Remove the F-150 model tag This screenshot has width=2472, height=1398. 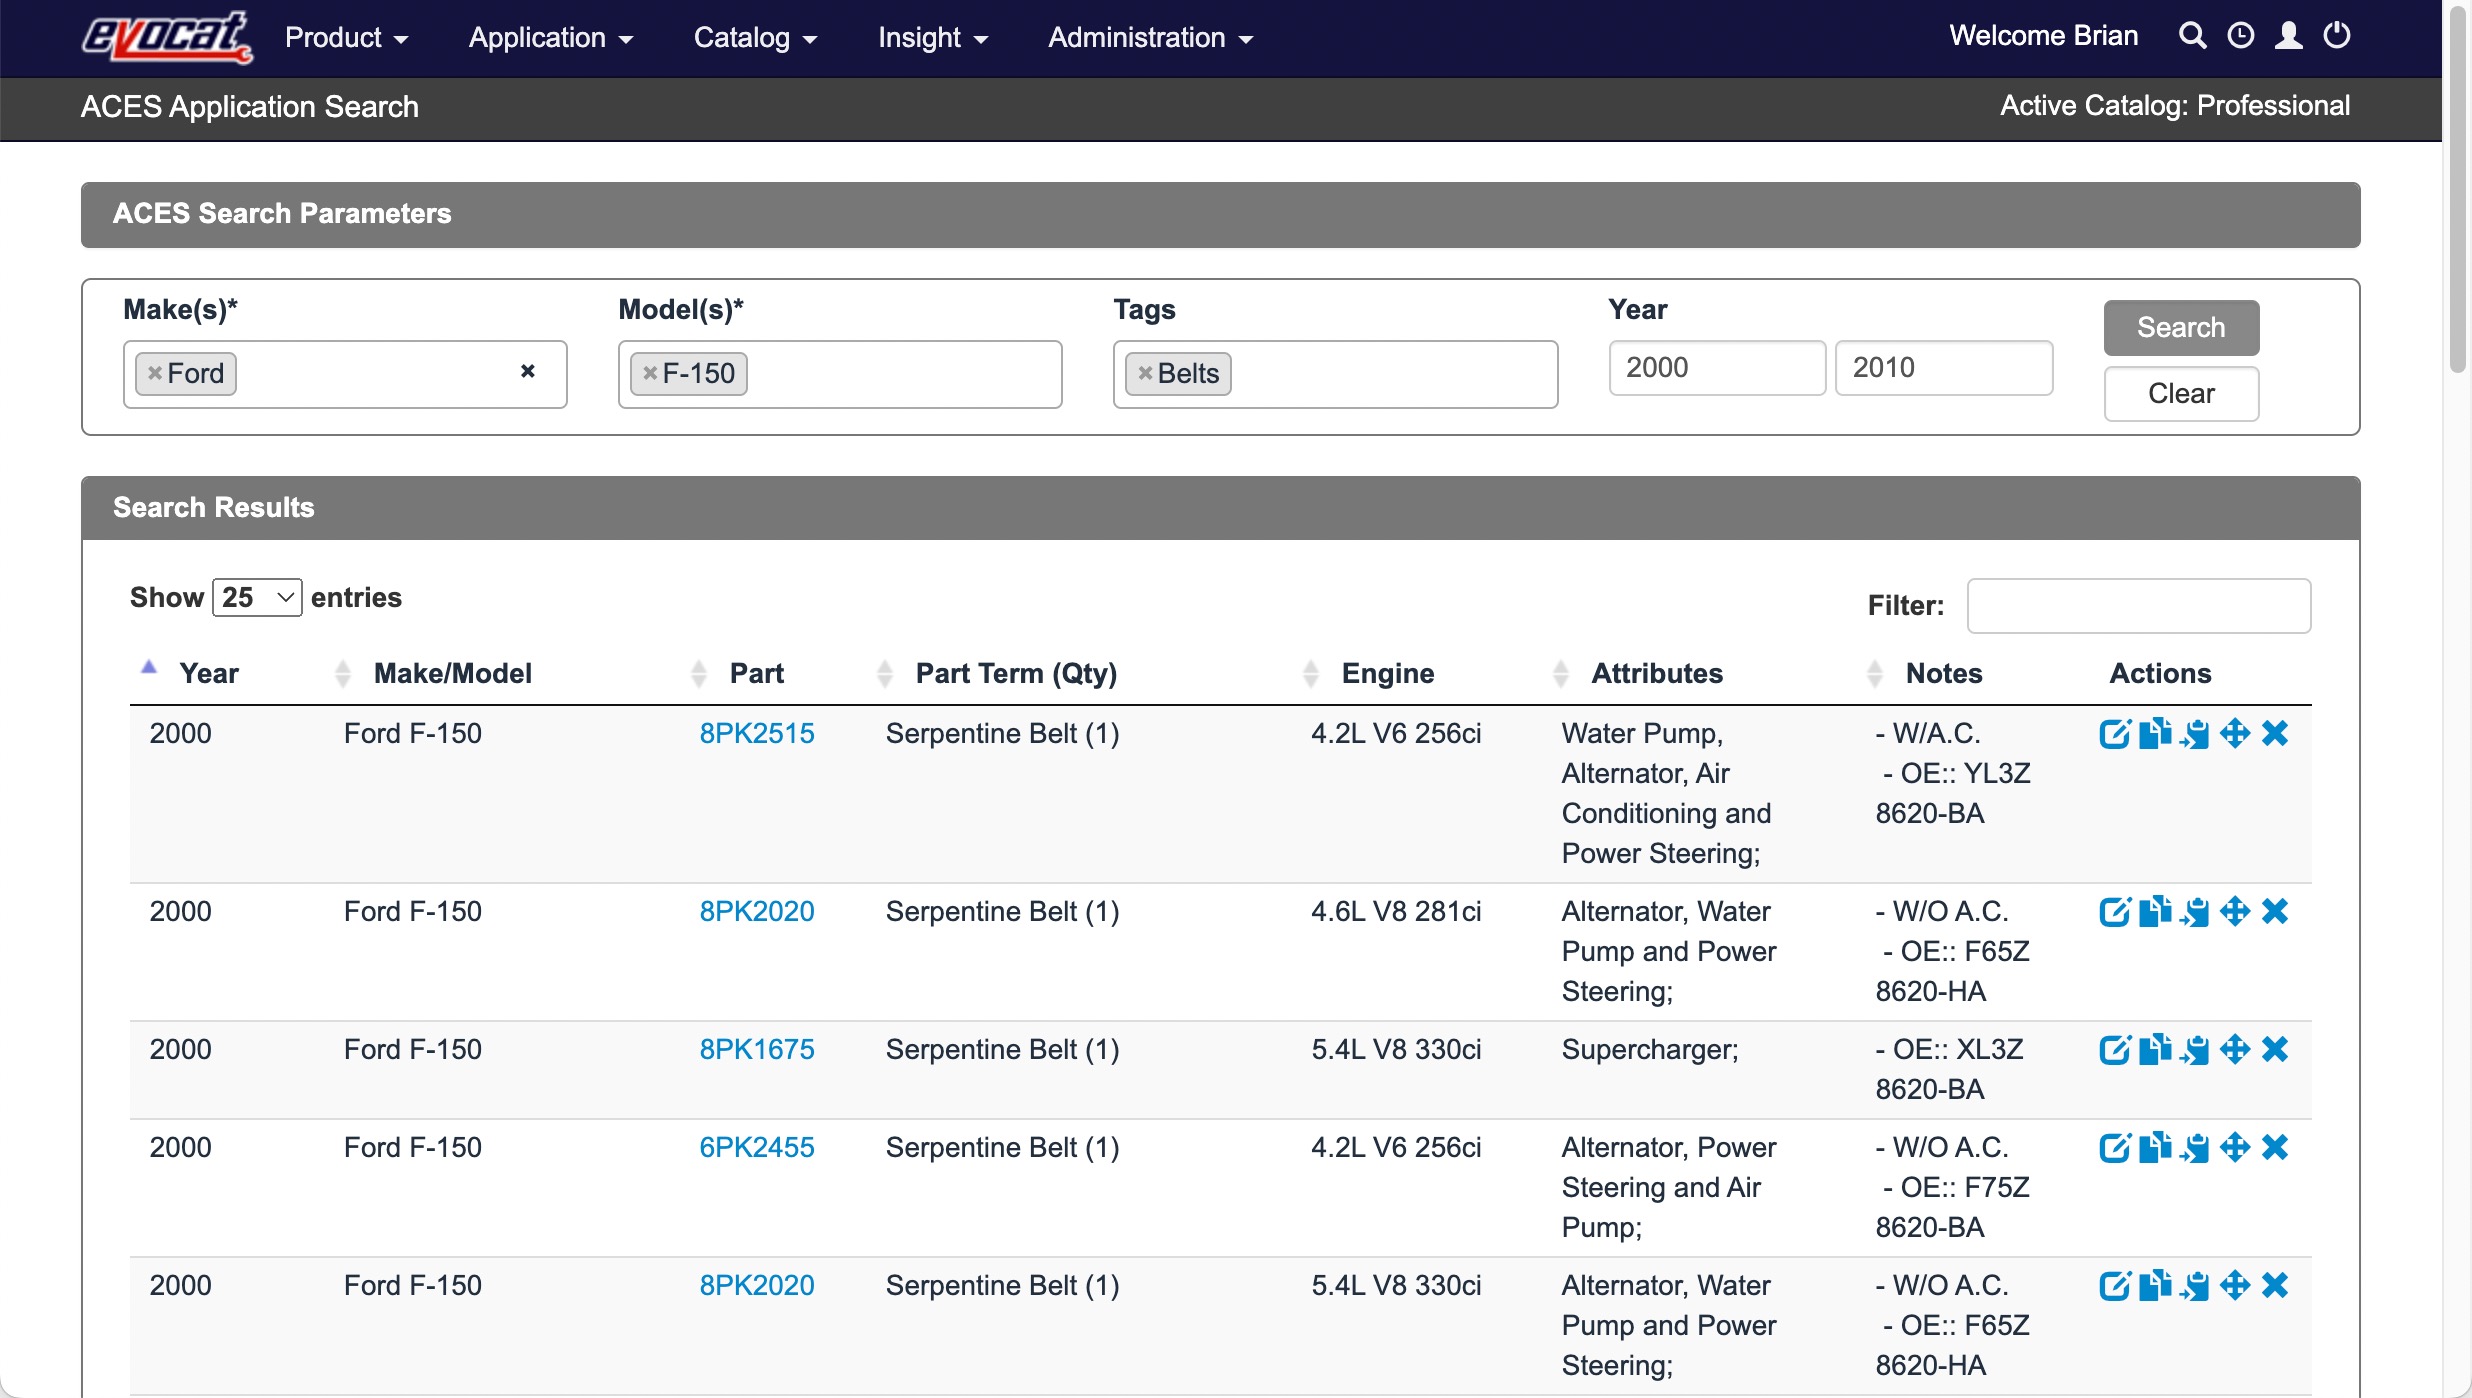coord(650,373)
